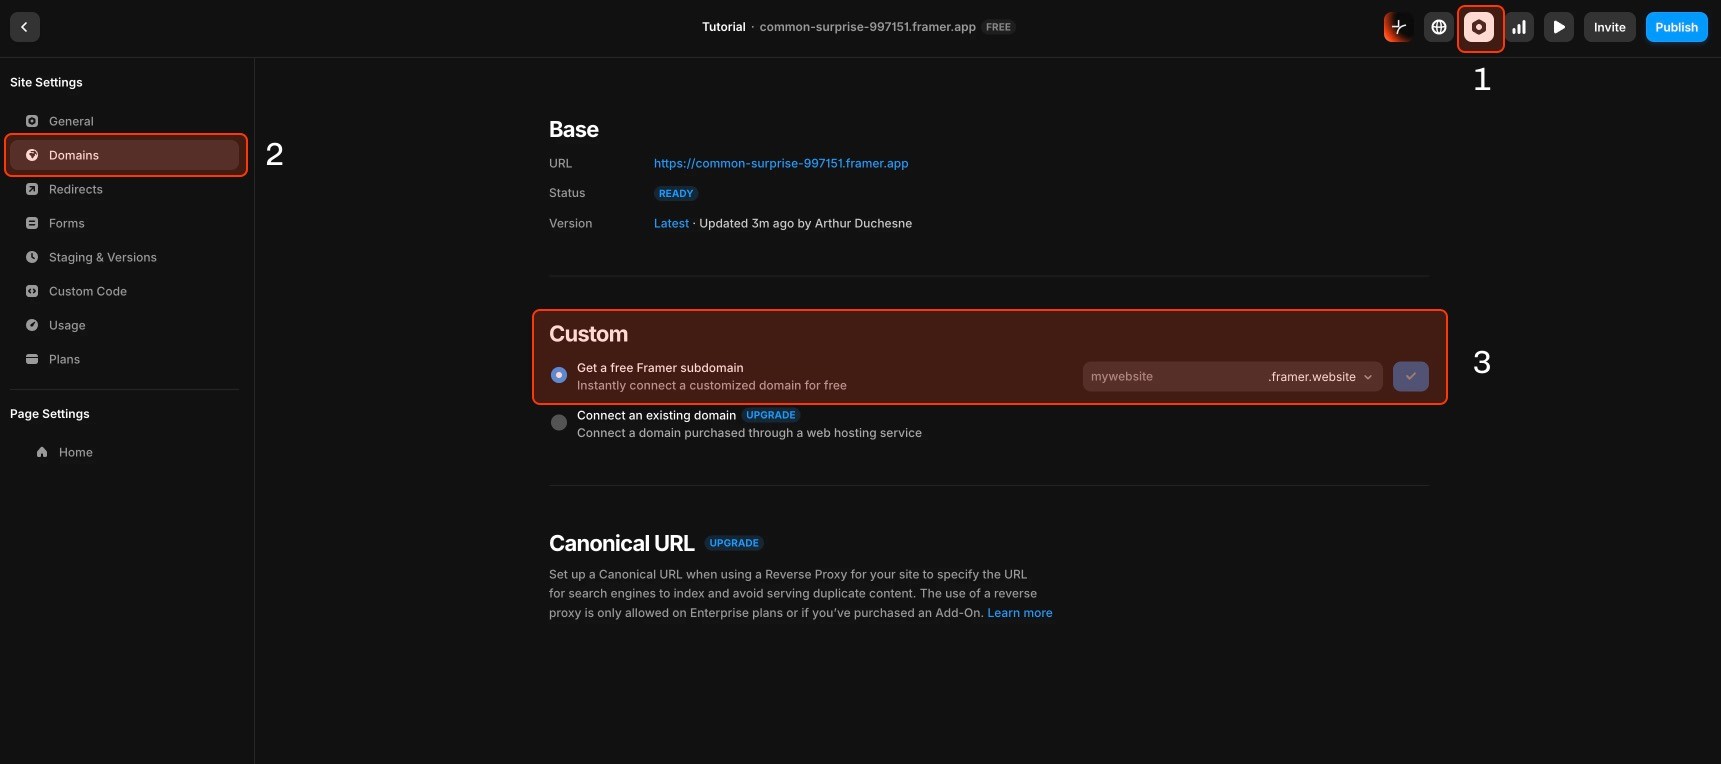The image size is (1721, 764).
Task: Click the FREE plan badge in title
Action: (998, 27)
